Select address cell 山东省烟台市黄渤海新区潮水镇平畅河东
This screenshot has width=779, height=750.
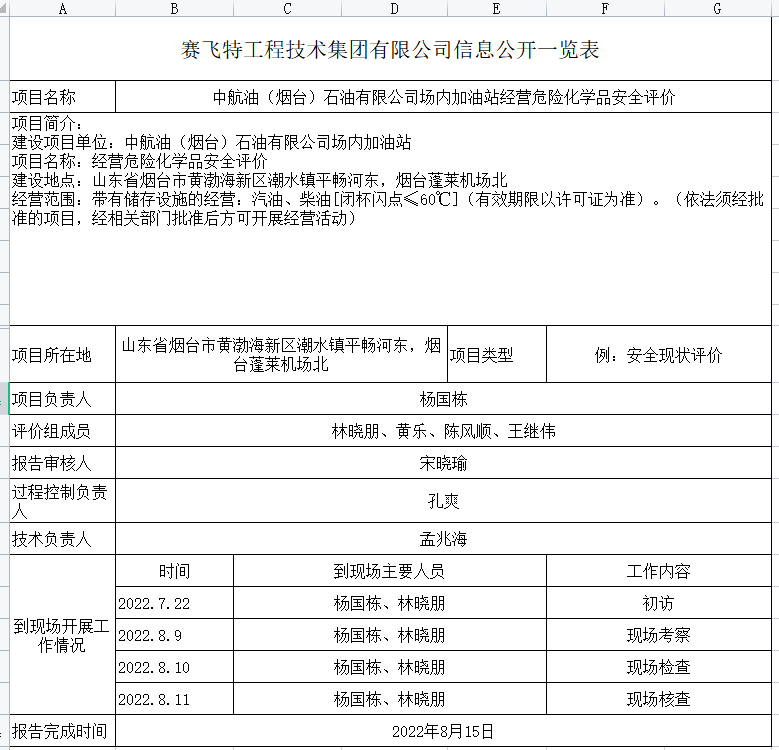[x=281, y=354]
